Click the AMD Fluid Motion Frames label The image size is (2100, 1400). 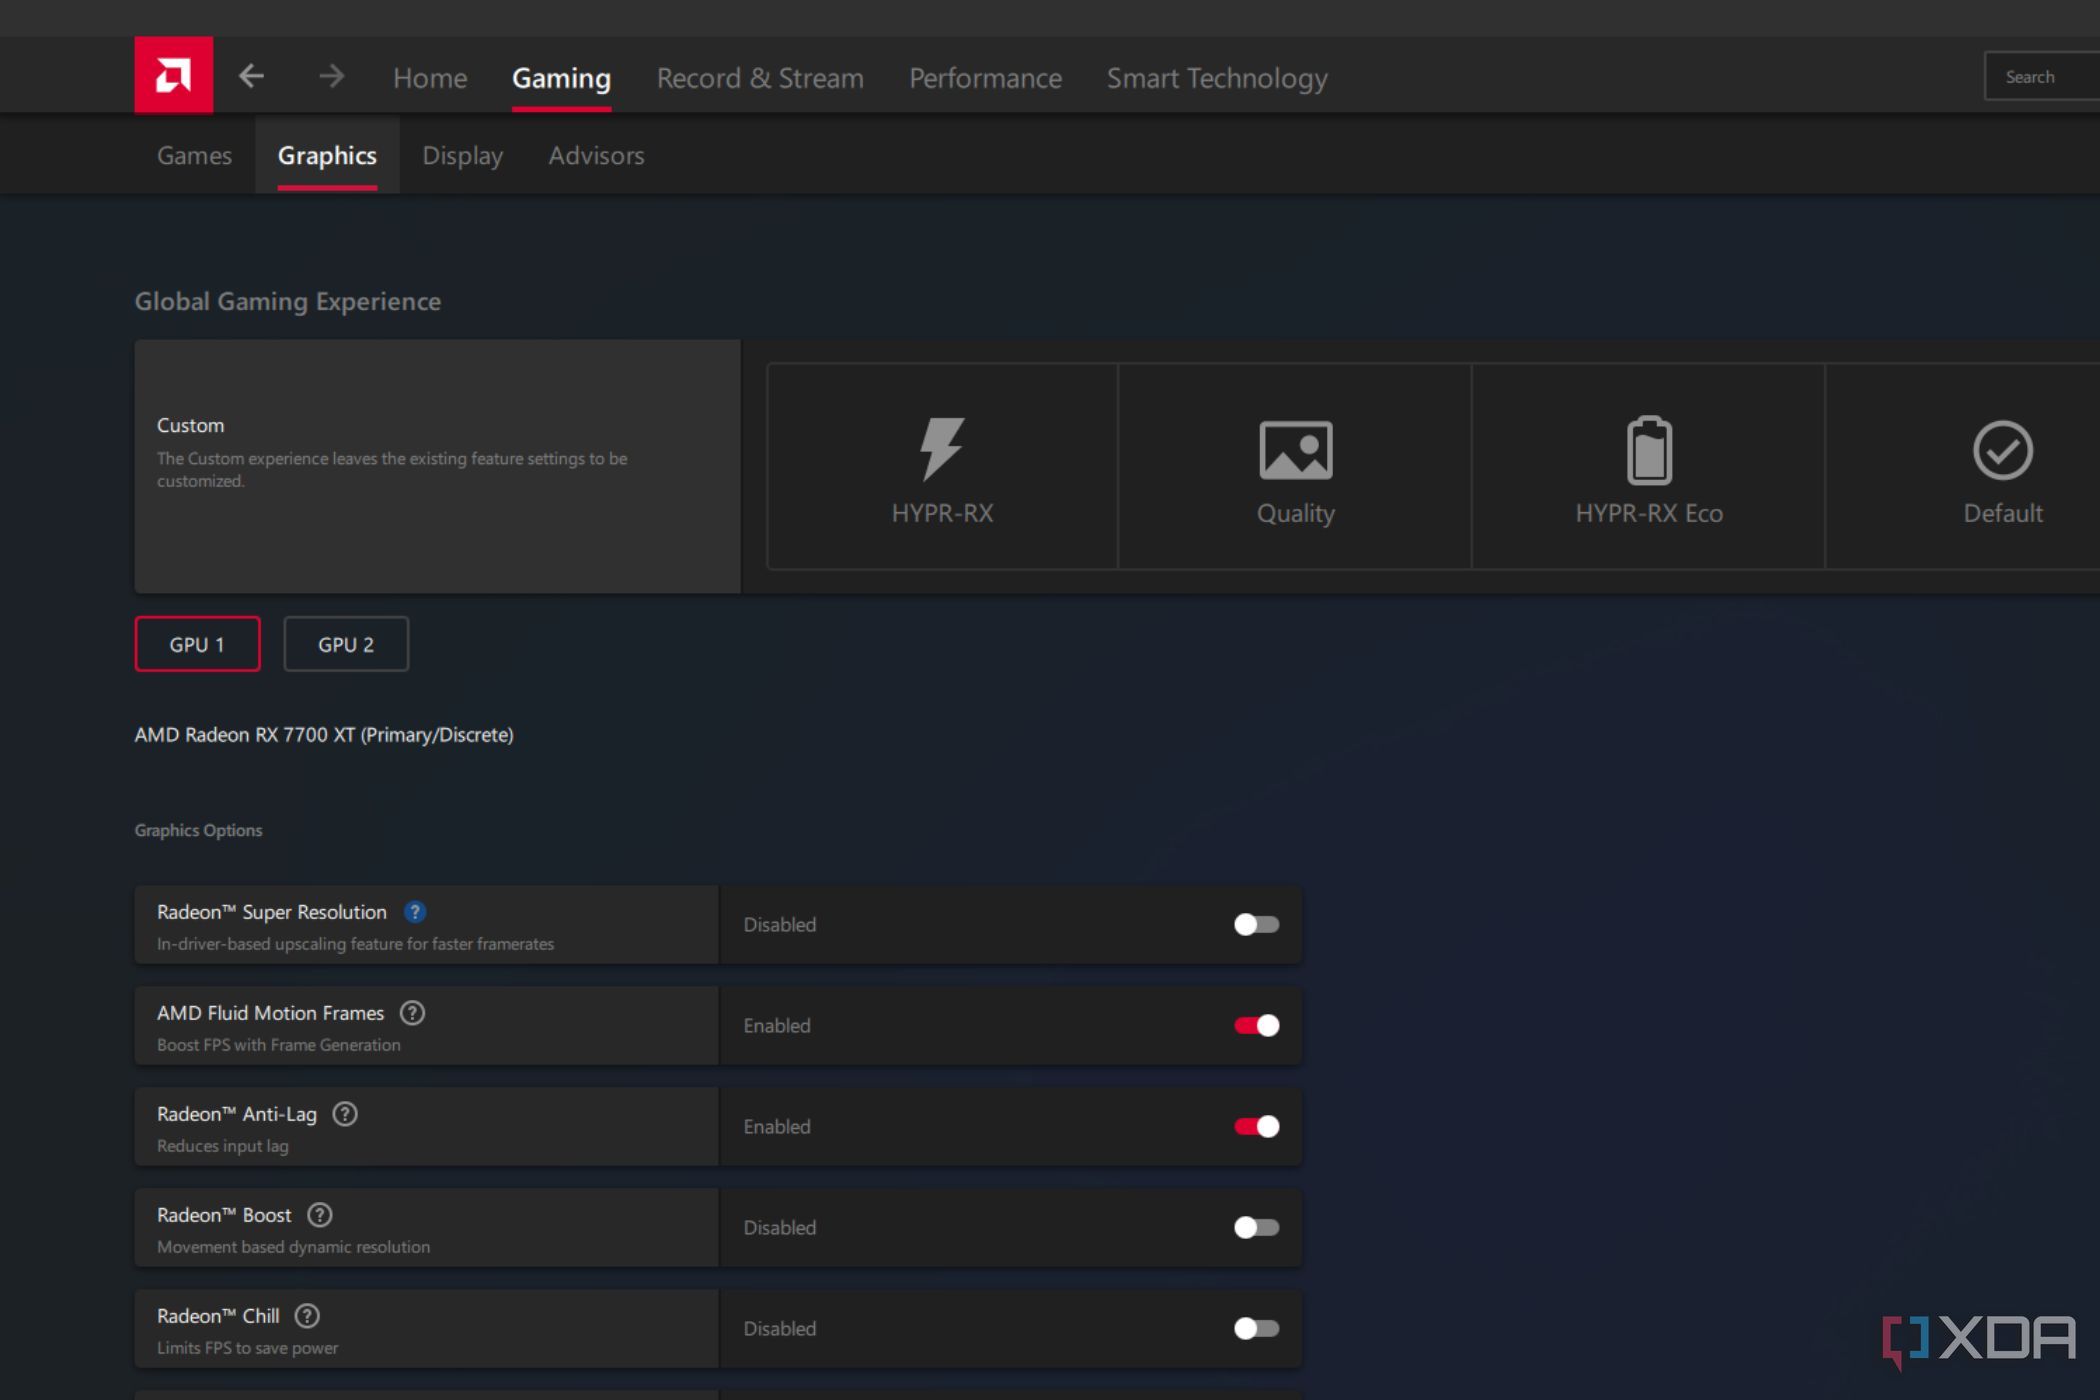coord(270,1013)
